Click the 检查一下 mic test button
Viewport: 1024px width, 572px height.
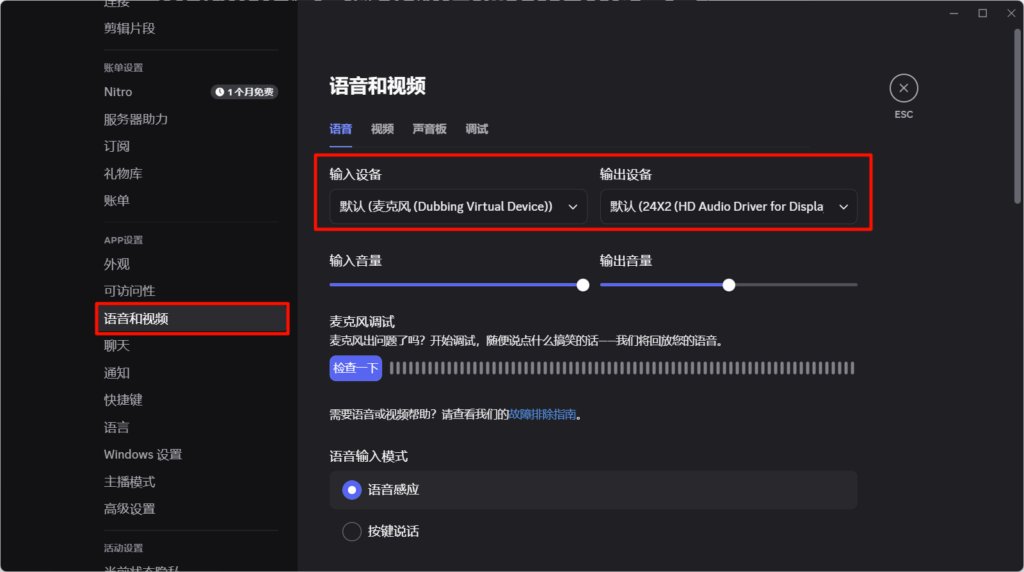tap(355, 368)
